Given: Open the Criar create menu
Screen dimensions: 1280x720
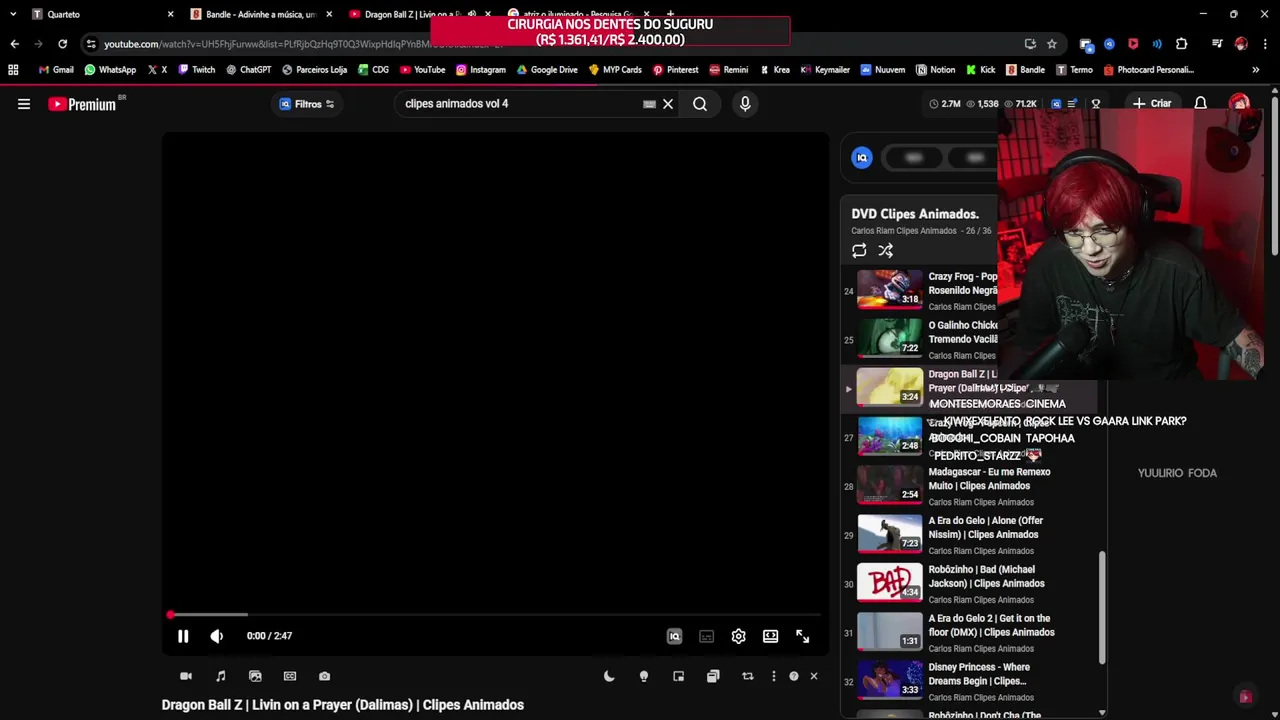Looking at the screenshot, I should (1151, 104).
